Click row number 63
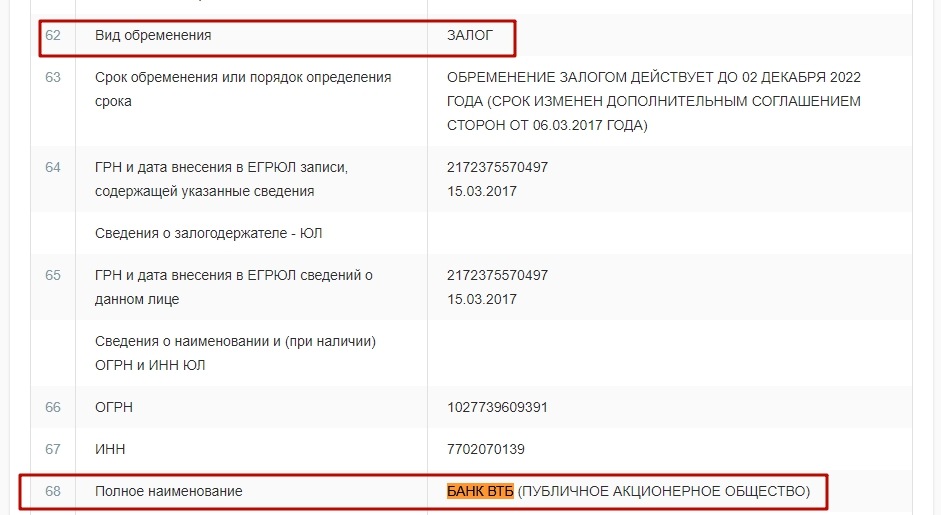Screen dimensions: 941x515 coord(53,77)
